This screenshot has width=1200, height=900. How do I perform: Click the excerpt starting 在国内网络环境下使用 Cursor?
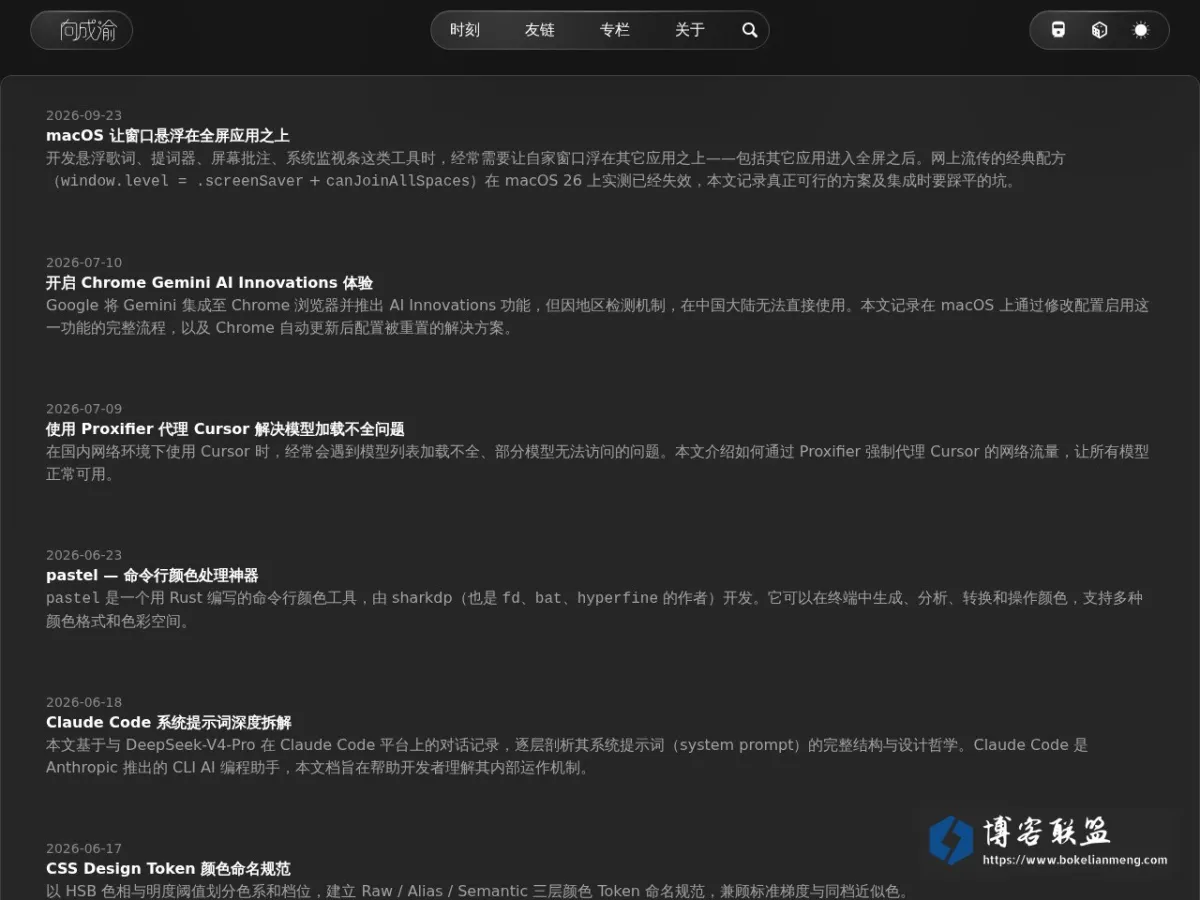[x=598, y=462]
